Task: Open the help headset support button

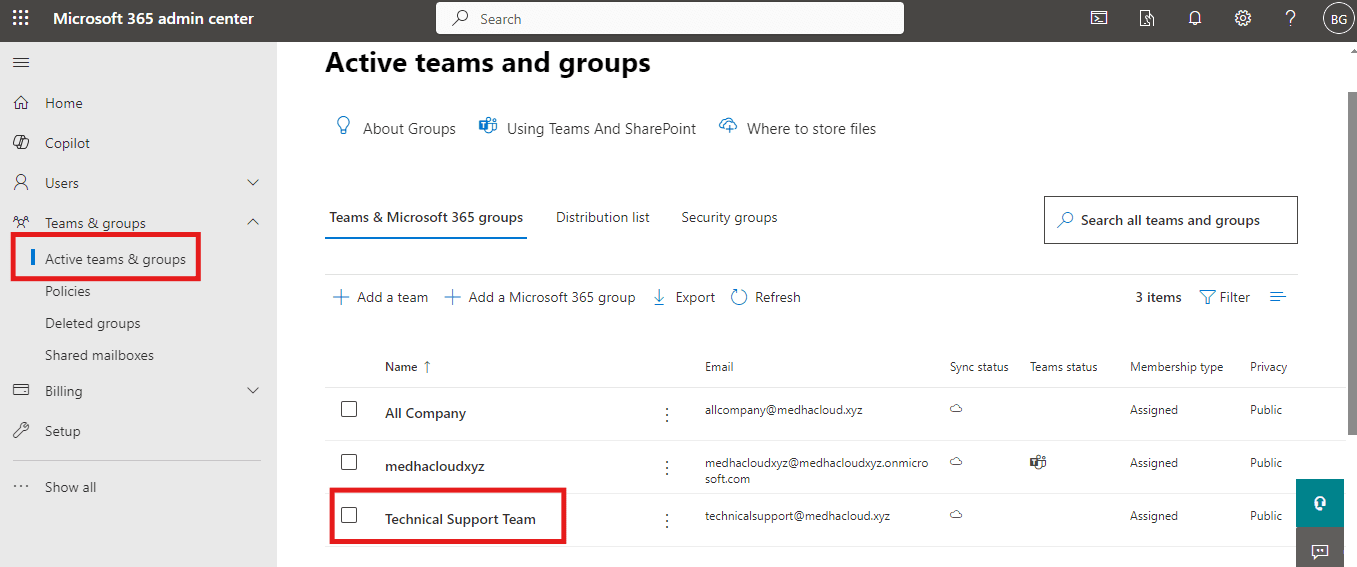Action: [x=1319, y=503]
